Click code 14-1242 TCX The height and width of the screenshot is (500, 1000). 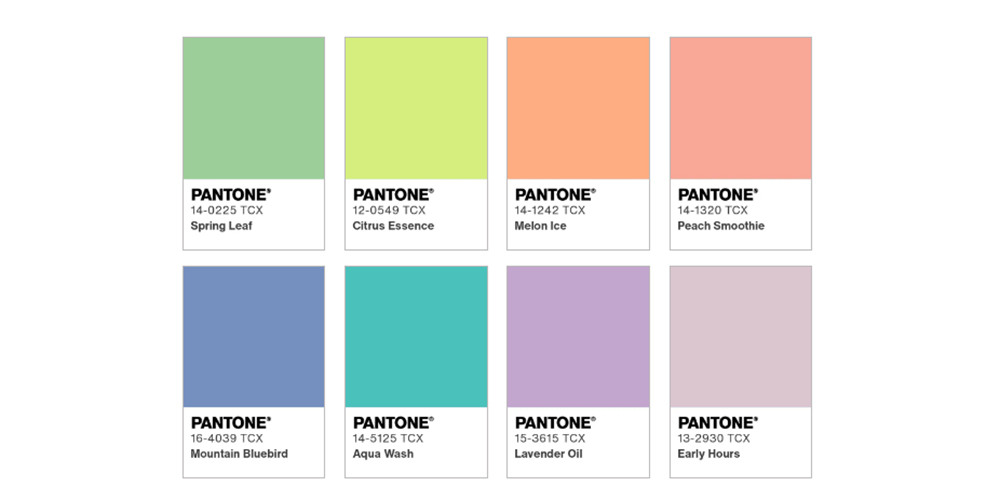pyautogui.click(x=550, y=210)
